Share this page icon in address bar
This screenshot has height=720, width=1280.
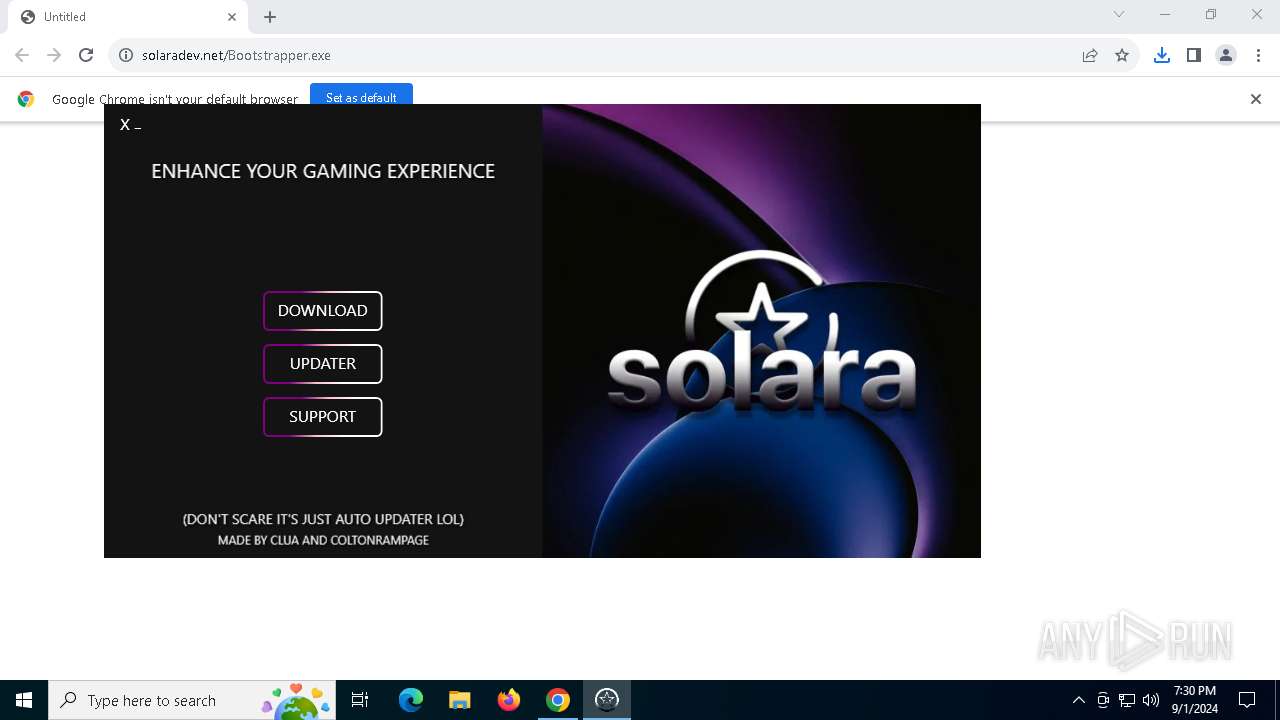(x=1090, y=55)
